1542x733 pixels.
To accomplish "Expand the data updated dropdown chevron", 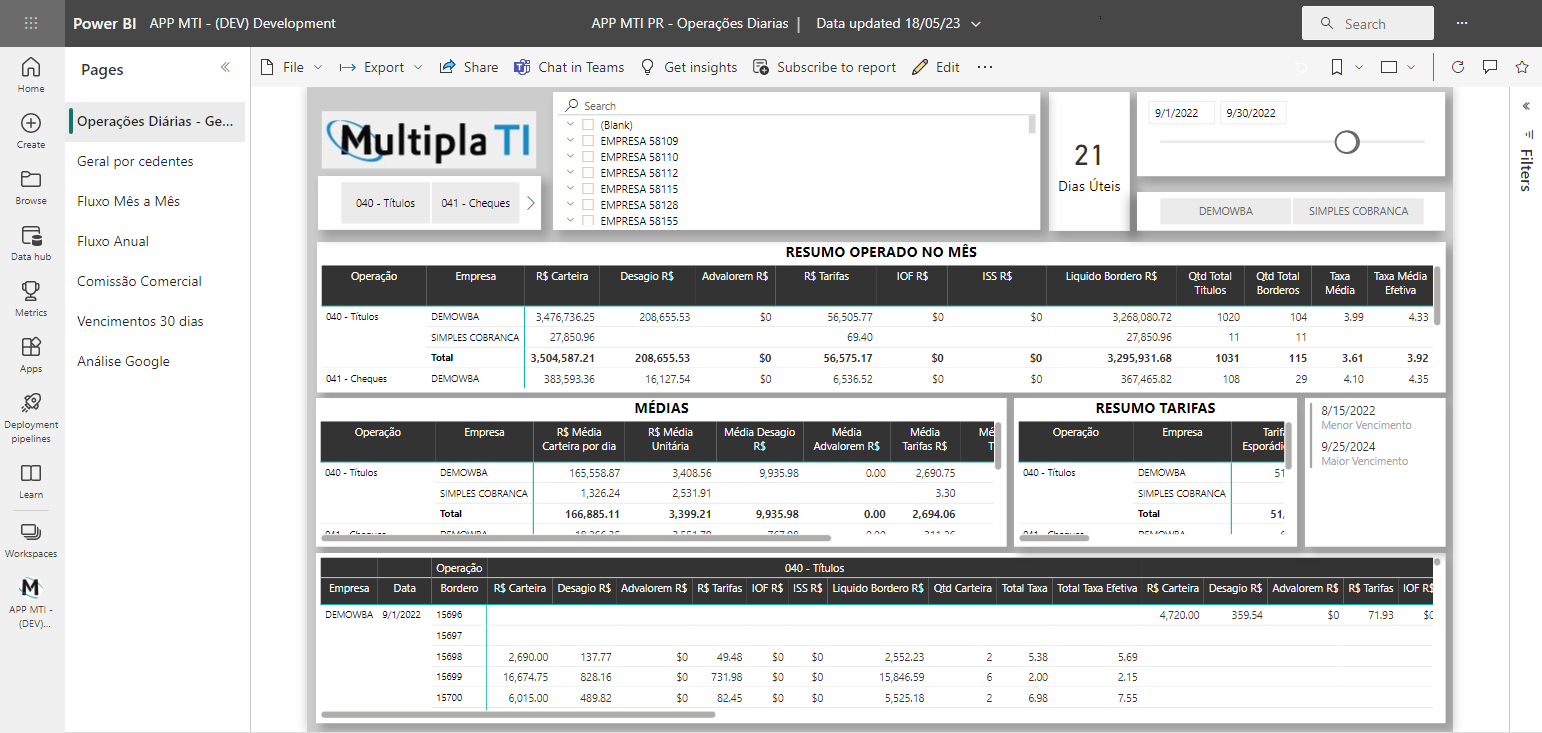I will click(976, 23).
